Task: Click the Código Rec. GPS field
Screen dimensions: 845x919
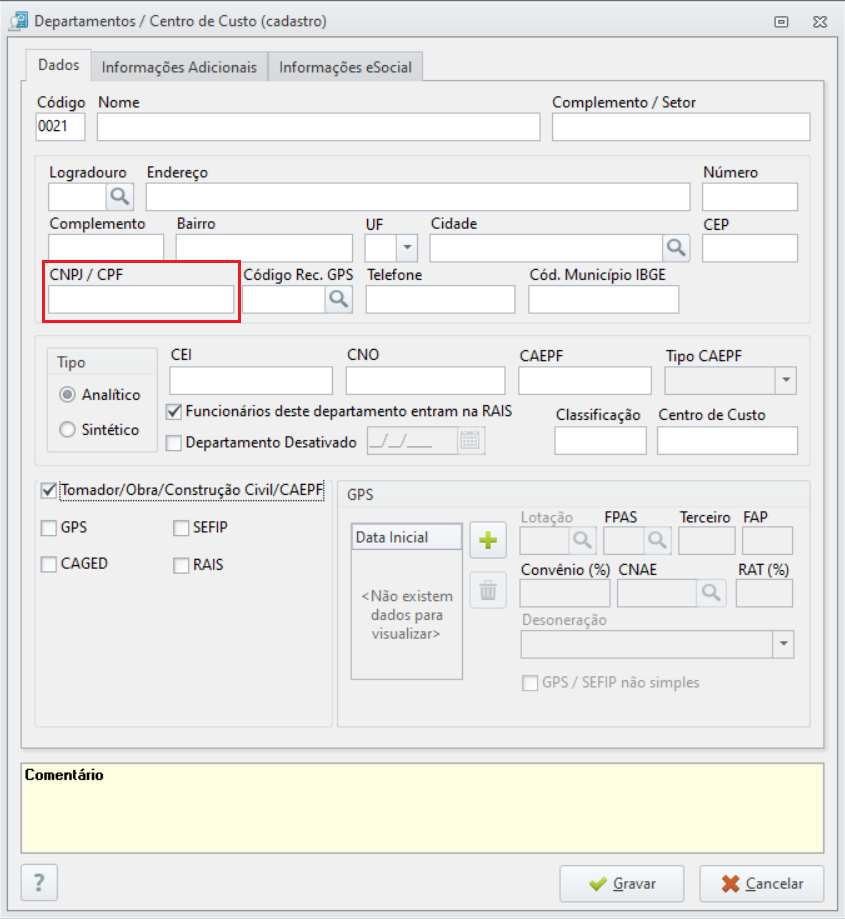Action: pyautogui.click(x=284, y=299)
